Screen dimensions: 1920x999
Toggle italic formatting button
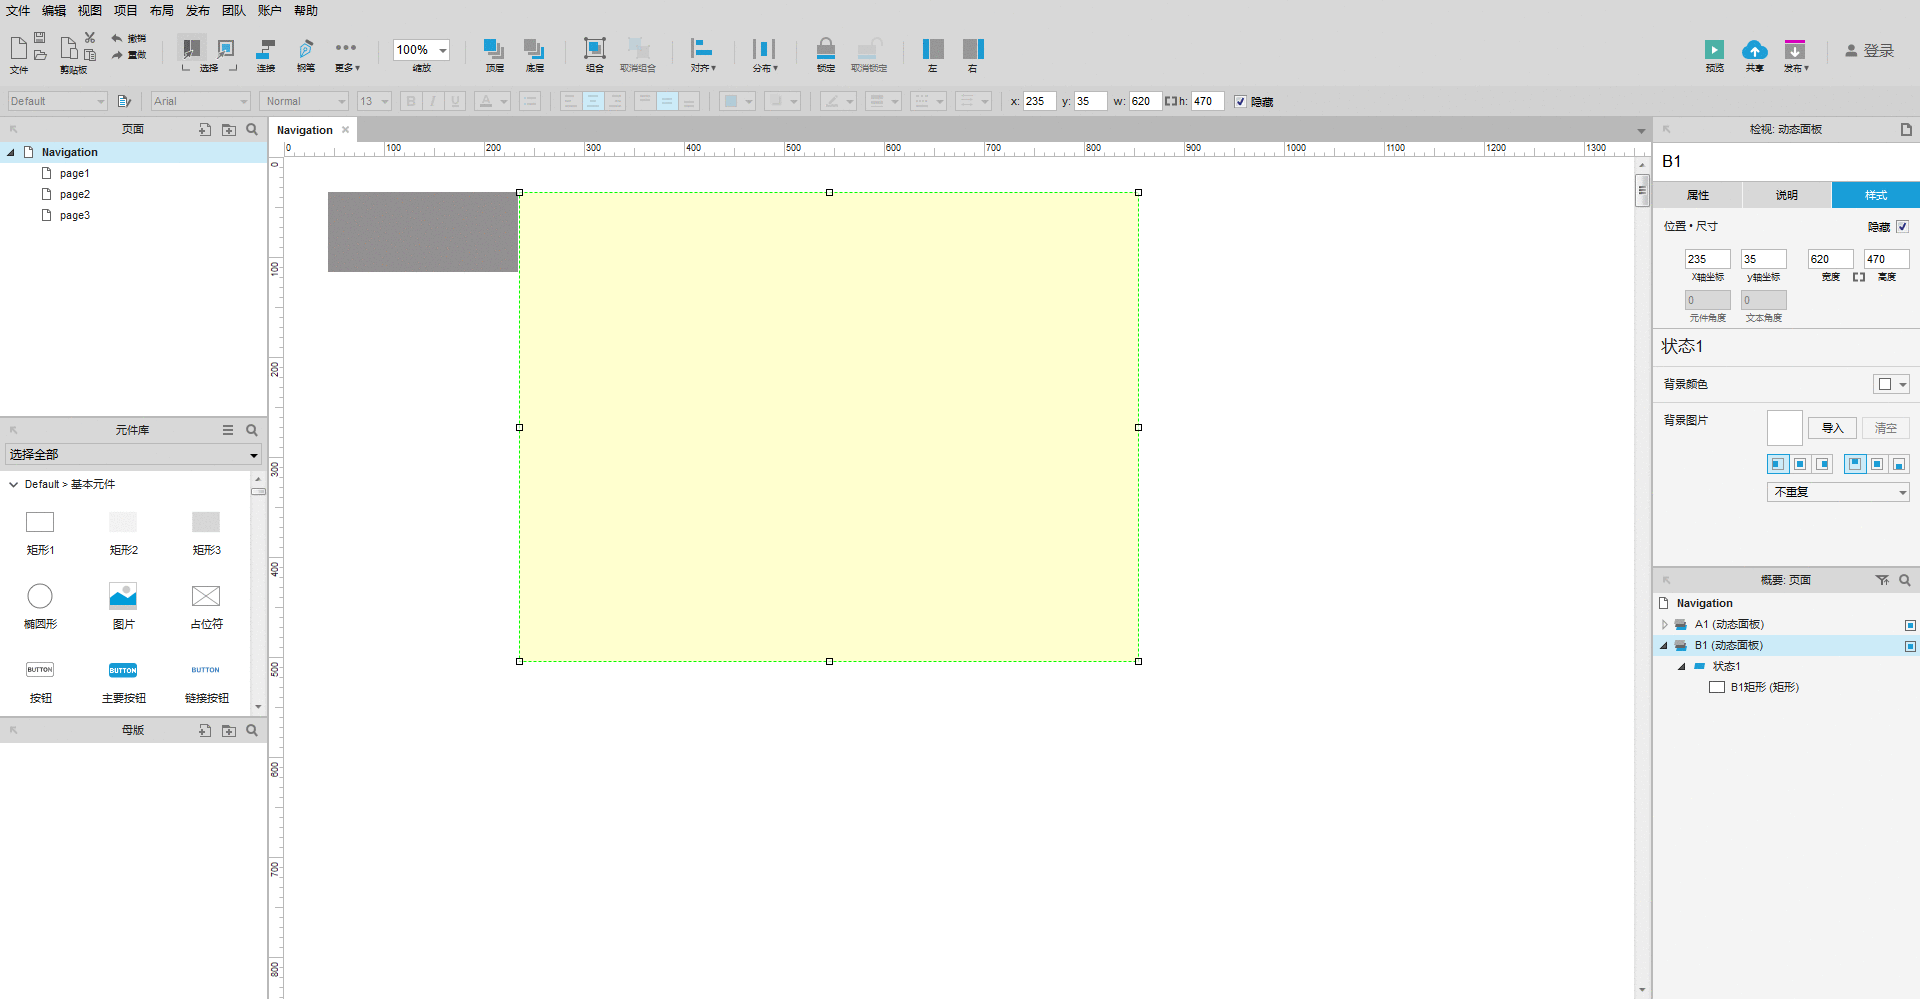[433, 101]
